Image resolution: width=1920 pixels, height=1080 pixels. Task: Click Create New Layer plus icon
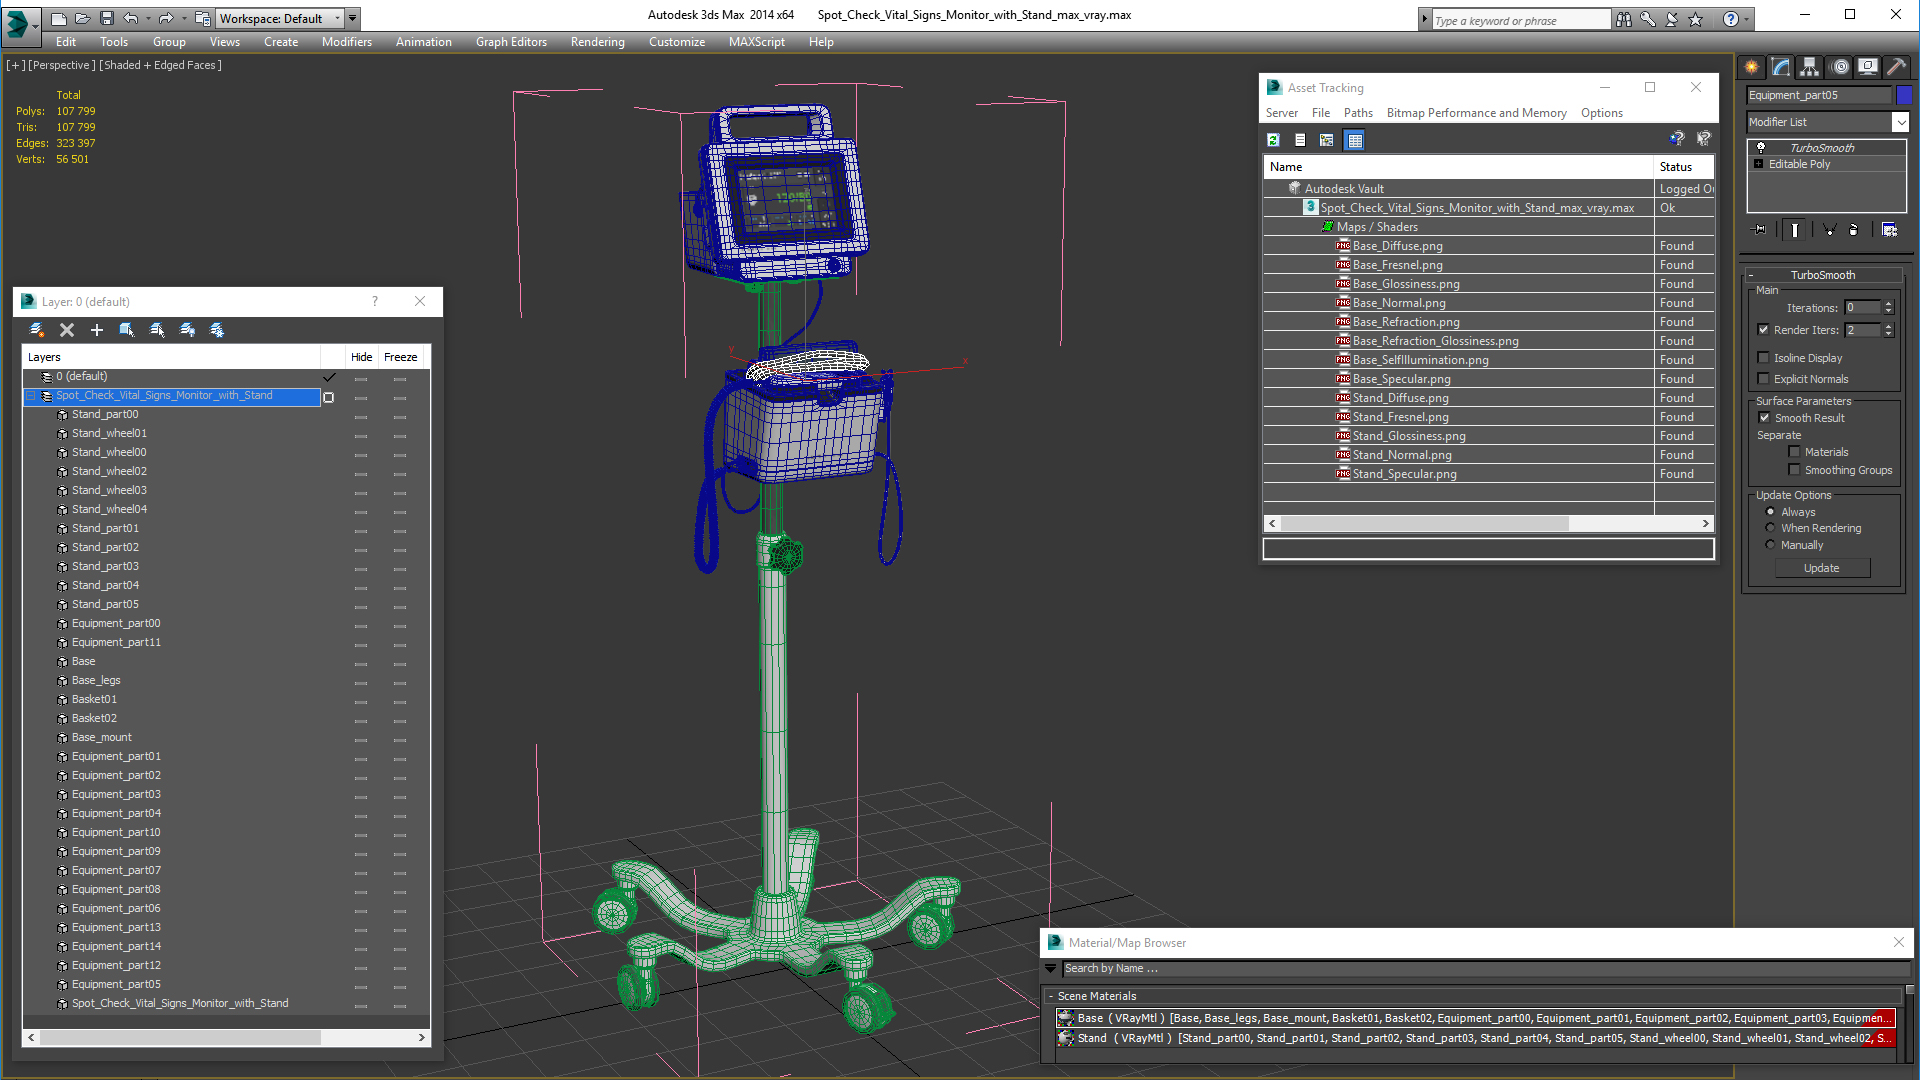click(x=97, y=330)
